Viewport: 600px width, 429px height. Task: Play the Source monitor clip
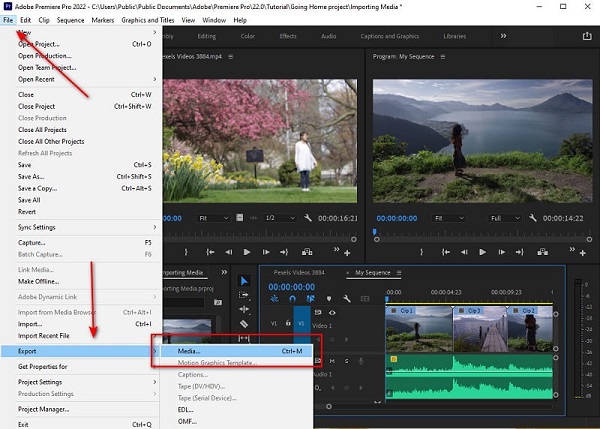pos(247,252)
